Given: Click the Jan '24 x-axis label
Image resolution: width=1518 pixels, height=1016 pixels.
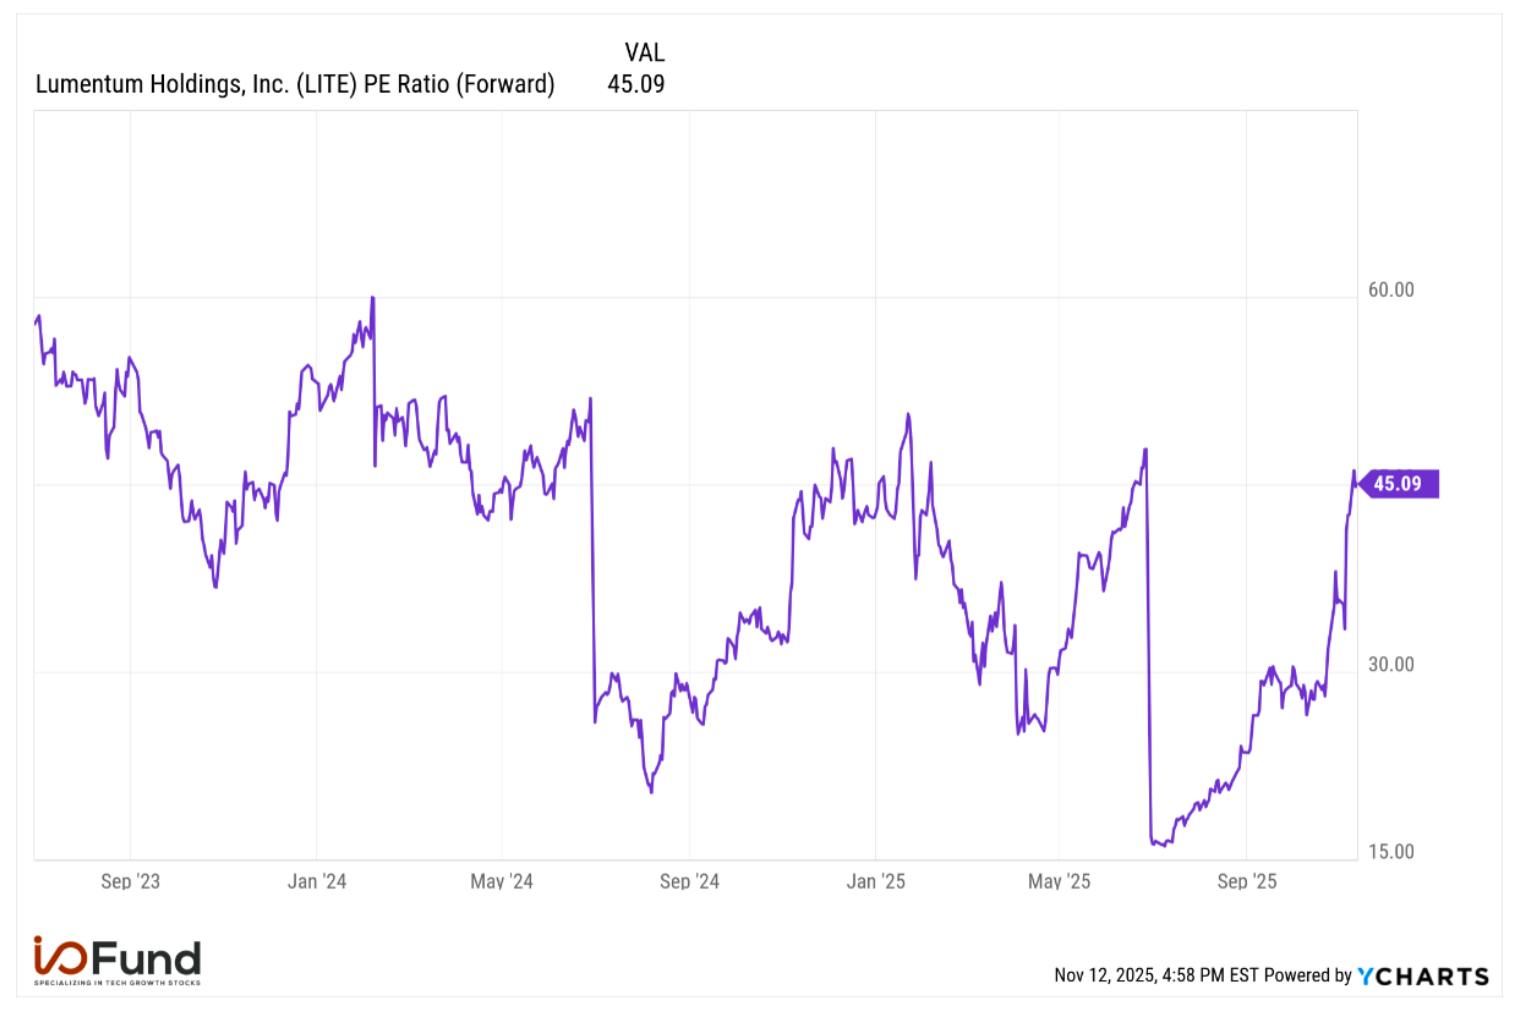Looking at the screenshot, I should 316,881.
